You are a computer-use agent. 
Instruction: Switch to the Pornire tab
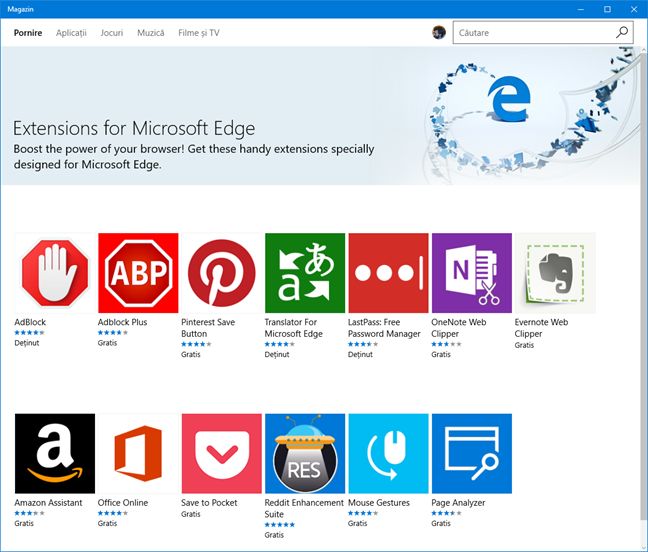coord(28,33)
